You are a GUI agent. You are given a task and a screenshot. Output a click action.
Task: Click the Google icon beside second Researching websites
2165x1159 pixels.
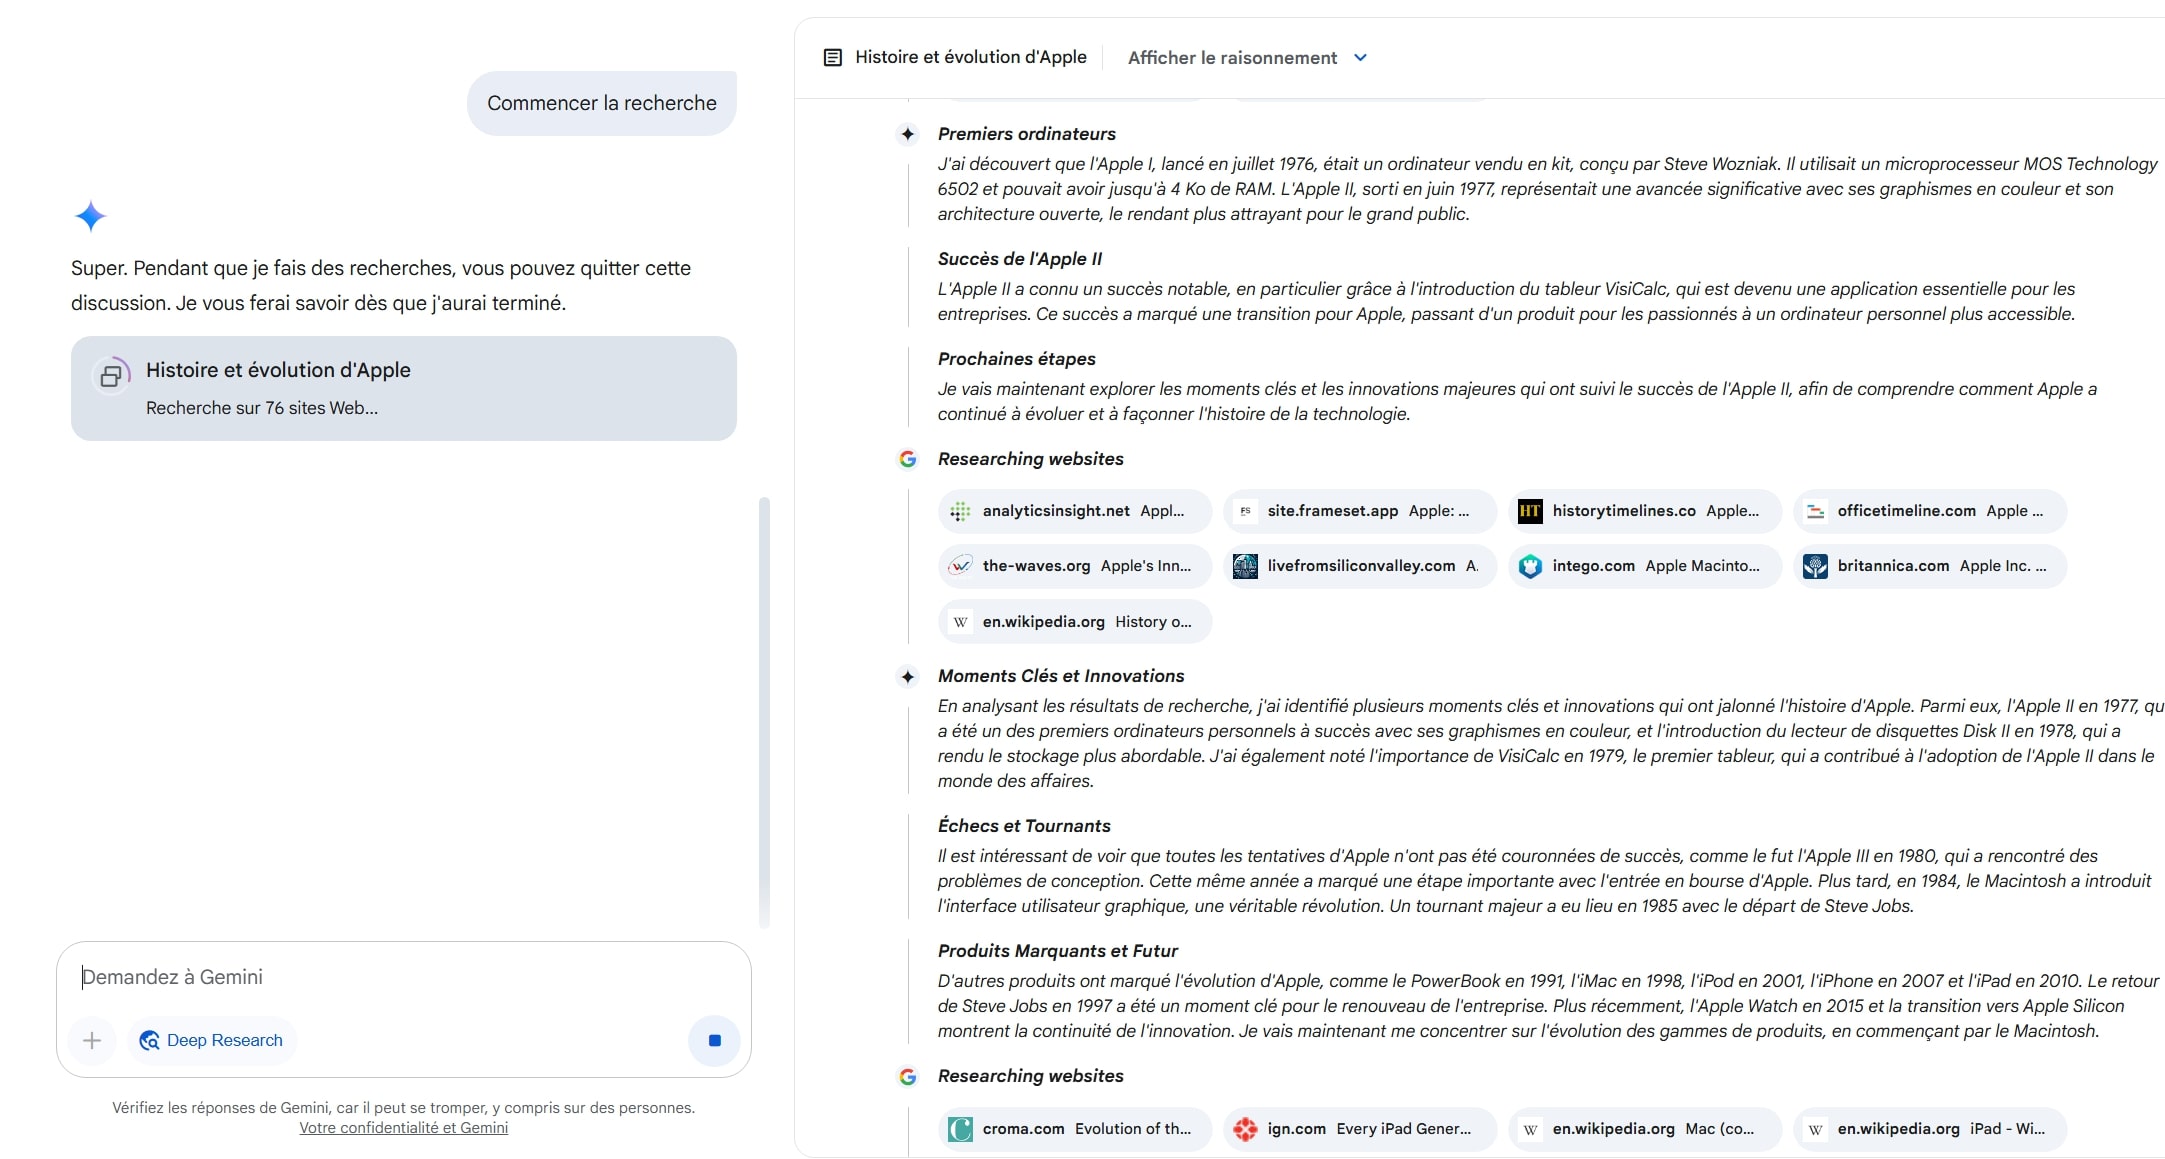(x=908, y=1076)
